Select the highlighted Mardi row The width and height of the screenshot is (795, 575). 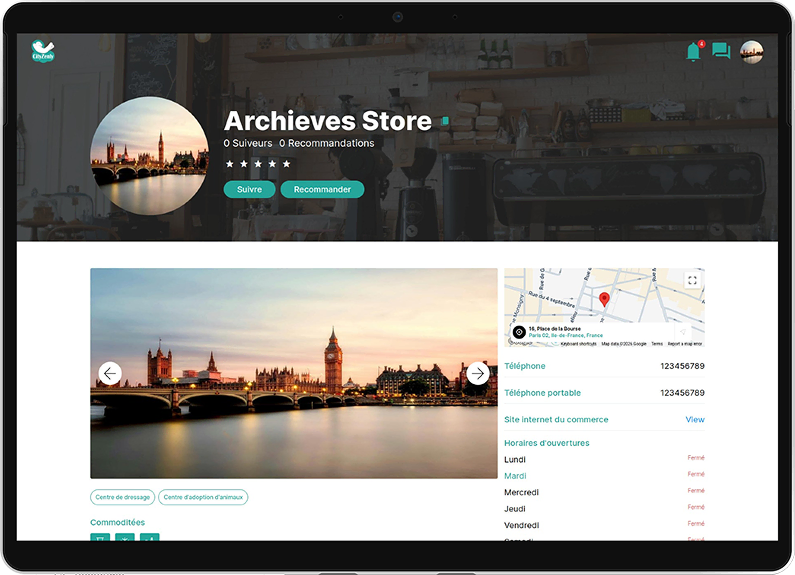(515, 476)
